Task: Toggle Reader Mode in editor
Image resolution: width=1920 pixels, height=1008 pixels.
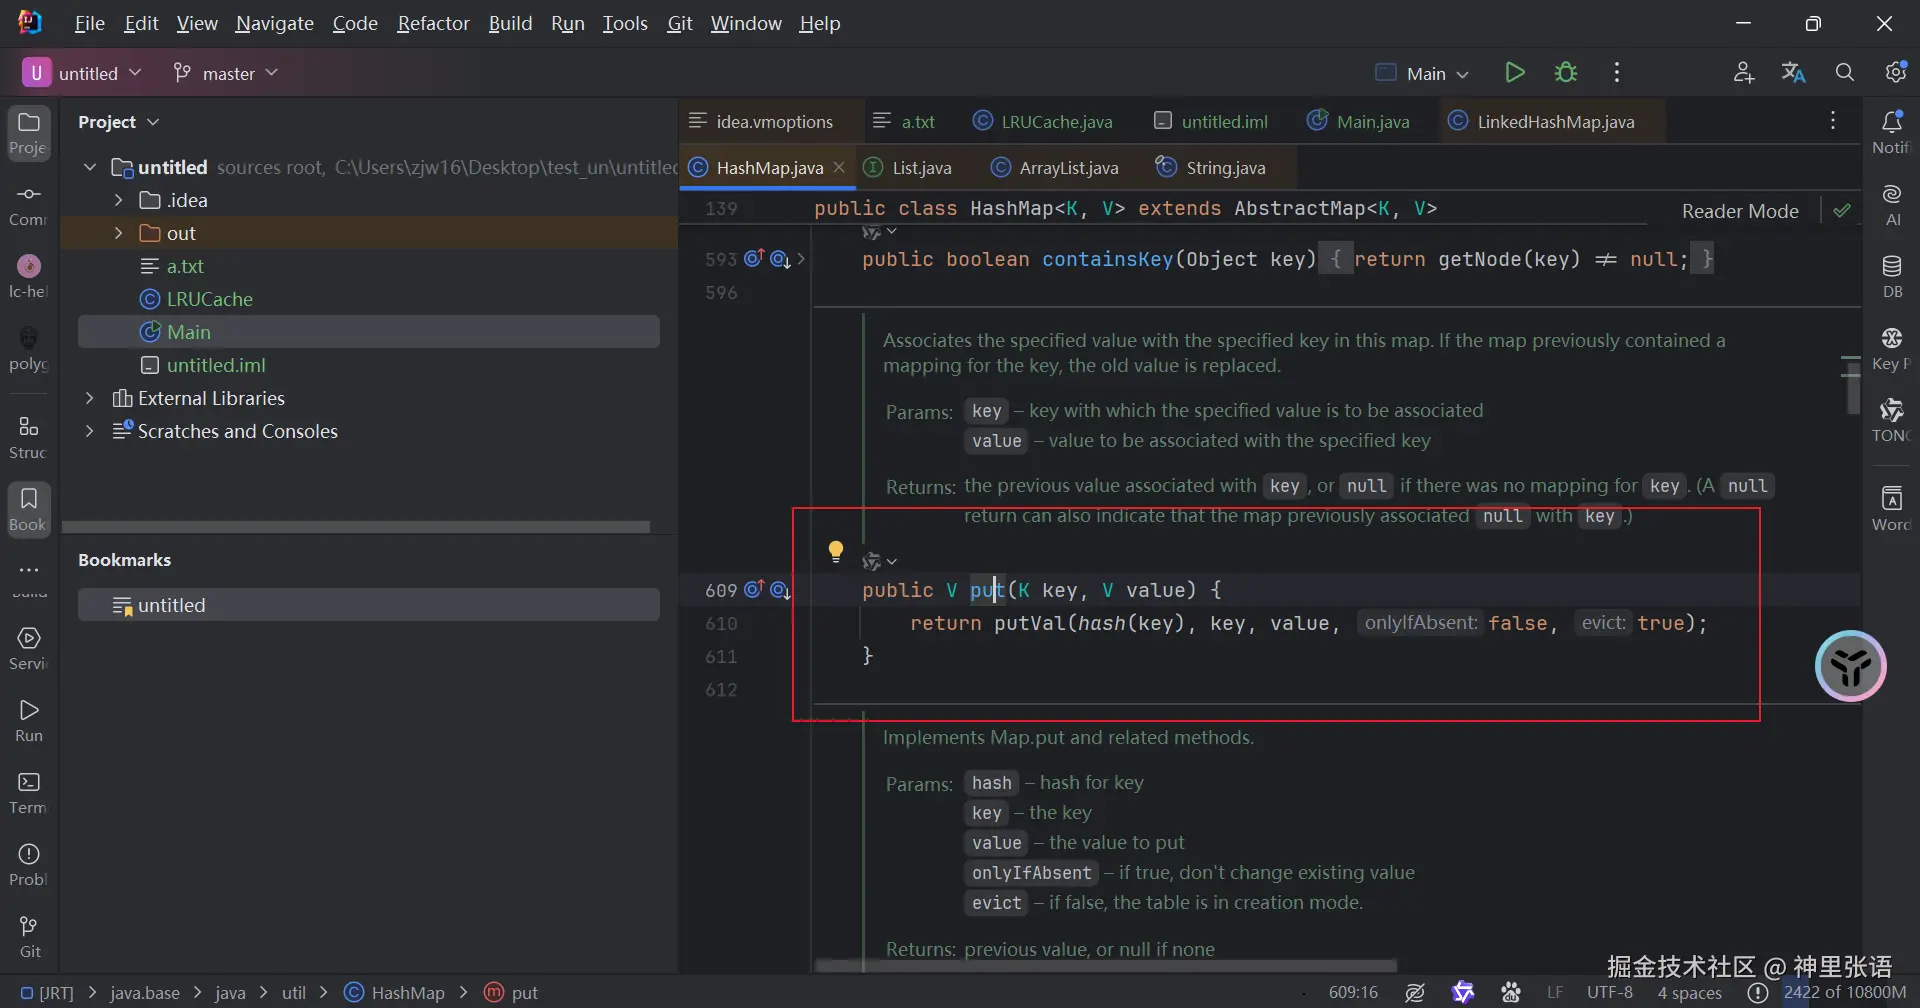Action: pyautogui.click(x=1739, y=211)
